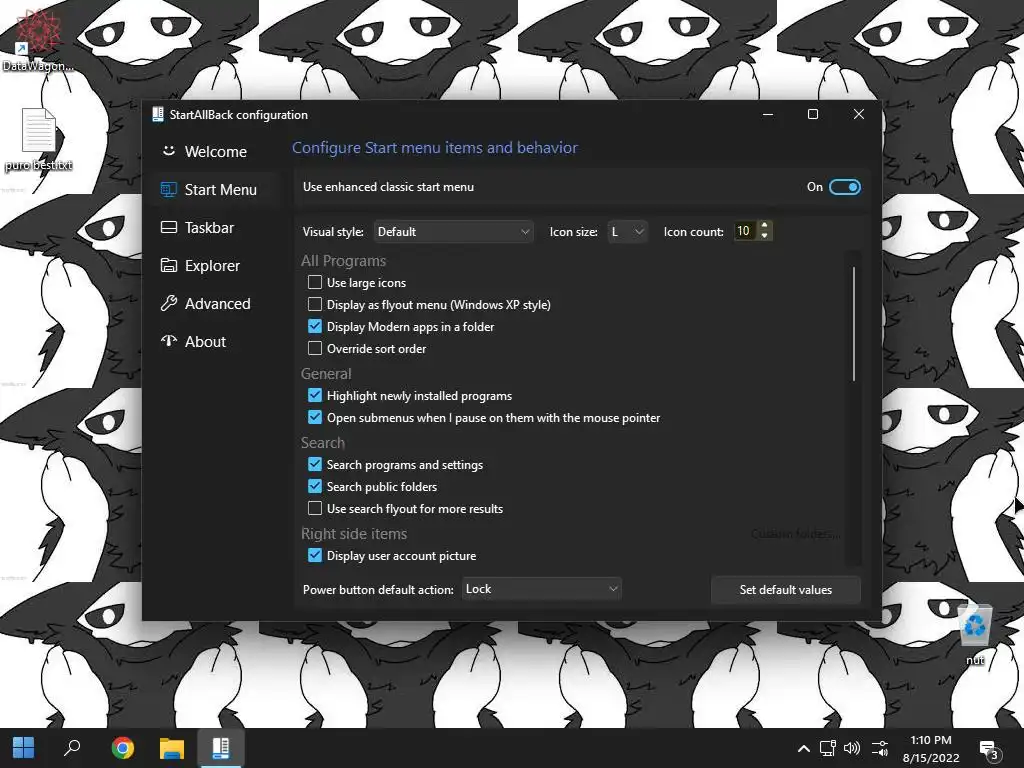Viewport: 1024px width, 768px height.
Task: Uncheck Display Modern apps in a folder
Action: [315, 326]
